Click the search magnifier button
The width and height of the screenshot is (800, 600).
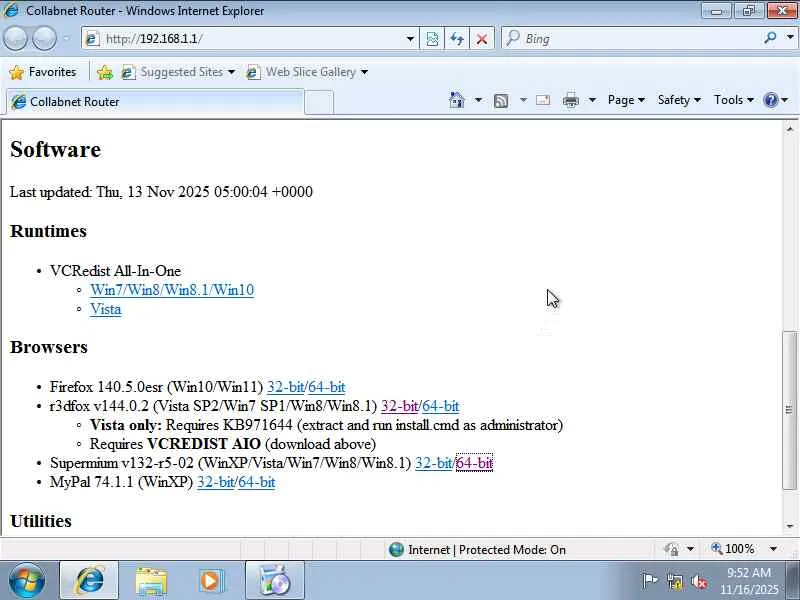[770, 38]
